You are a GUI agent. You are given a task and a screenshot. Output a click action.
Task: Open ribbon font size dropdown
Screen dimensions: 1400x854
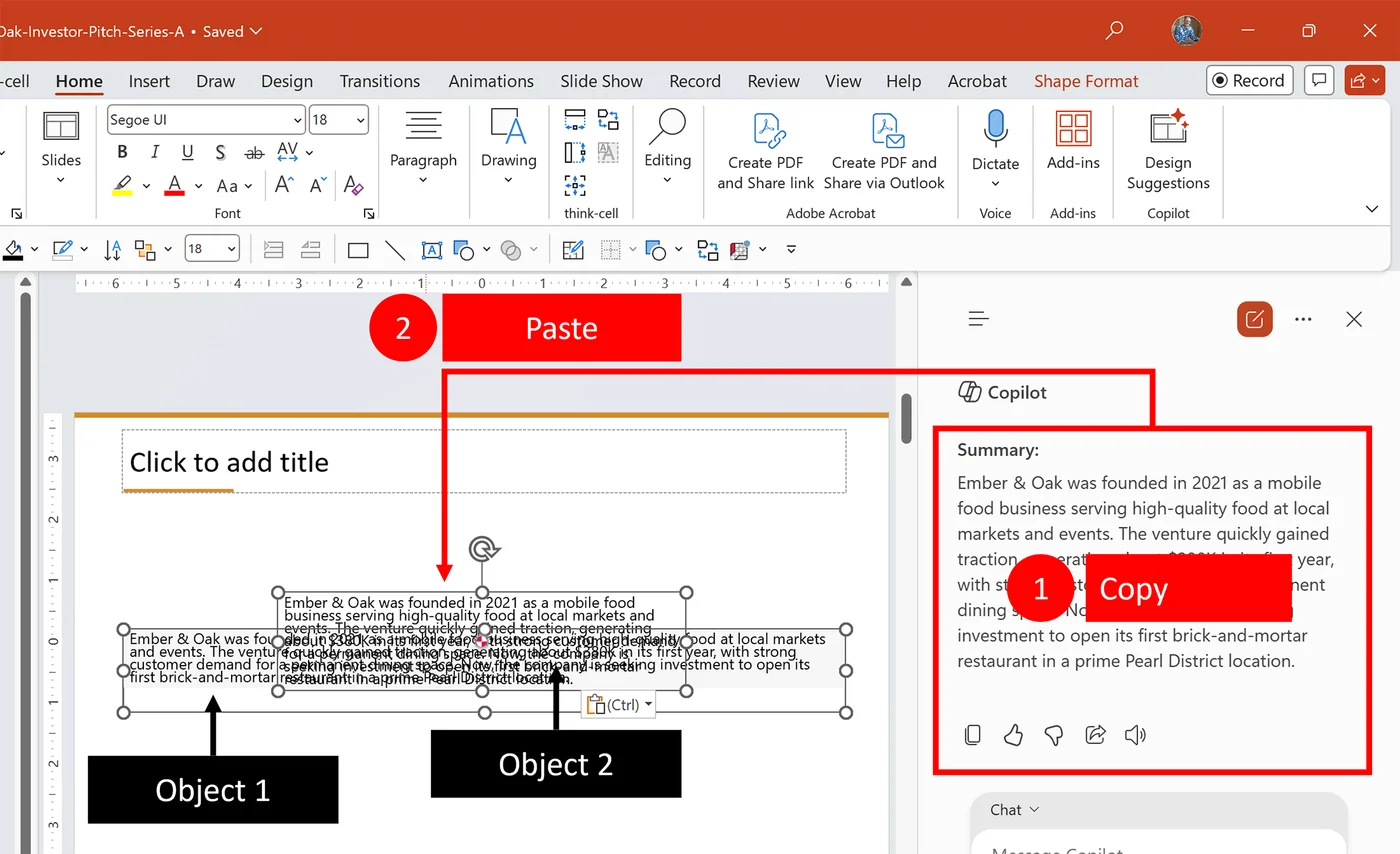click(359, 120)
